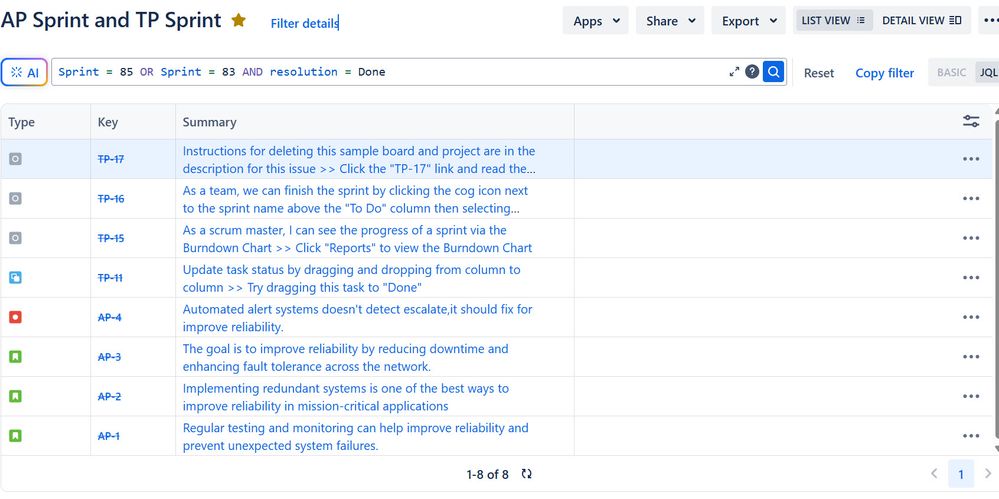Viewport: 999px width, 499px height.
Task: Sort by the Summary column header
Action: click(x=209, y=122)
